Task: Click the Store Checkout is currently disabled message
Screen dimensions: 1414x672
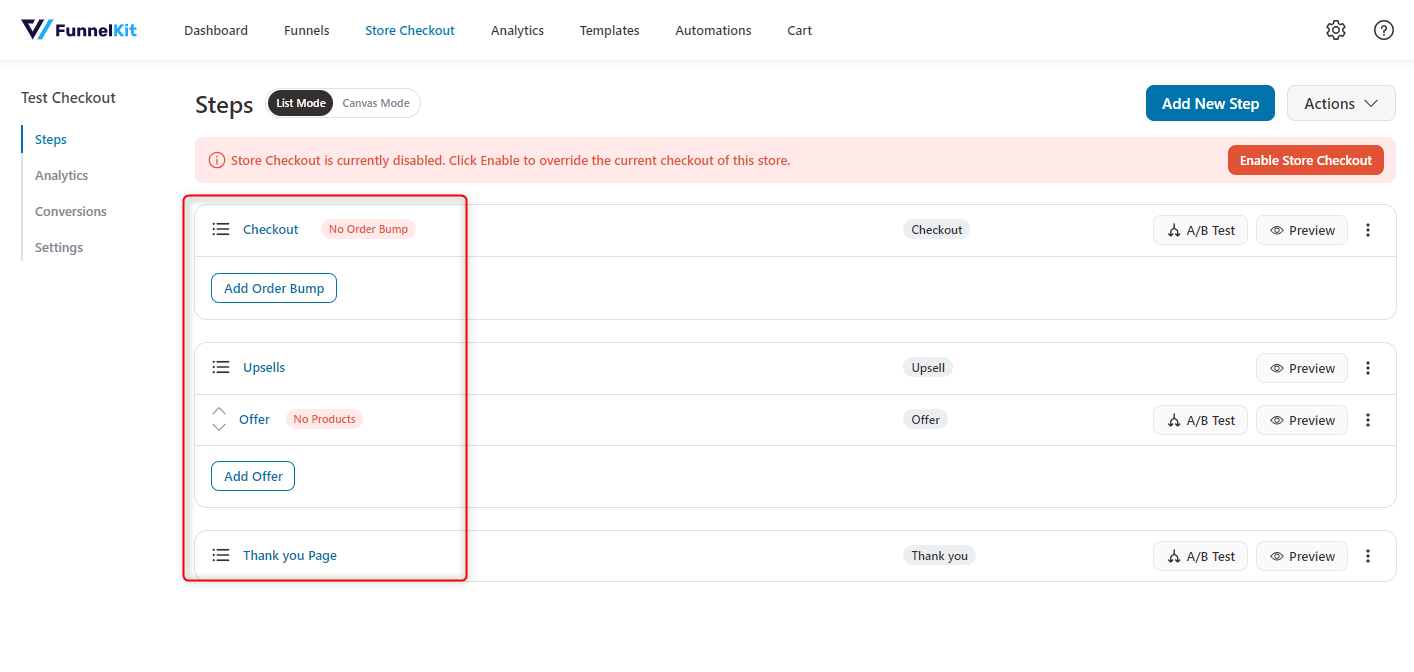Action: click(510, 160)
